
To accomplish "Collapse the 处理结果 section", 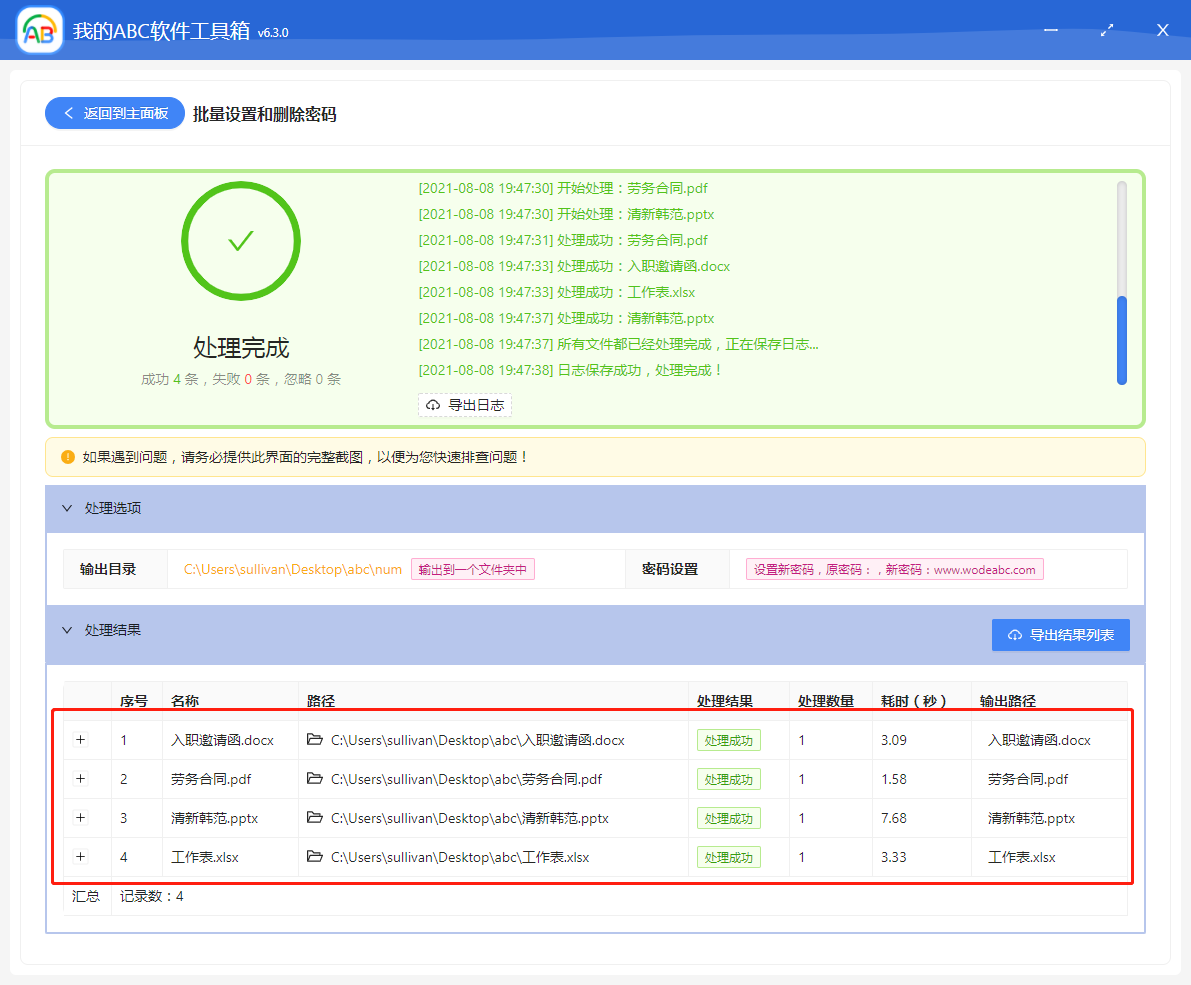I will [69, 629].
